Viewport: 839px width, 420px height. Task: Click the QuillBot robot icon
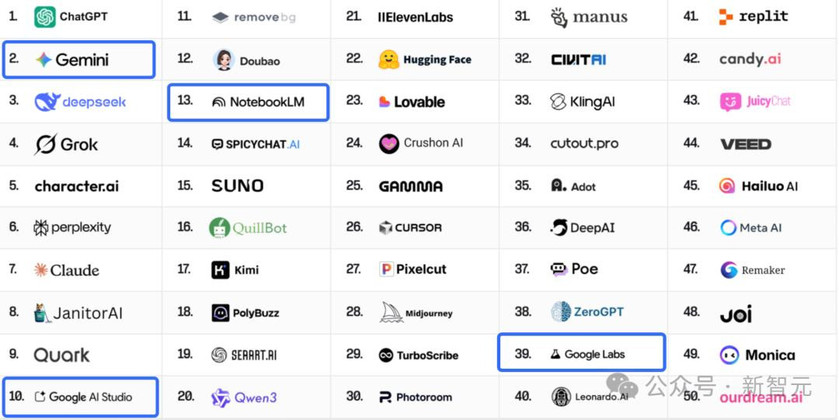tap(220, 228)
